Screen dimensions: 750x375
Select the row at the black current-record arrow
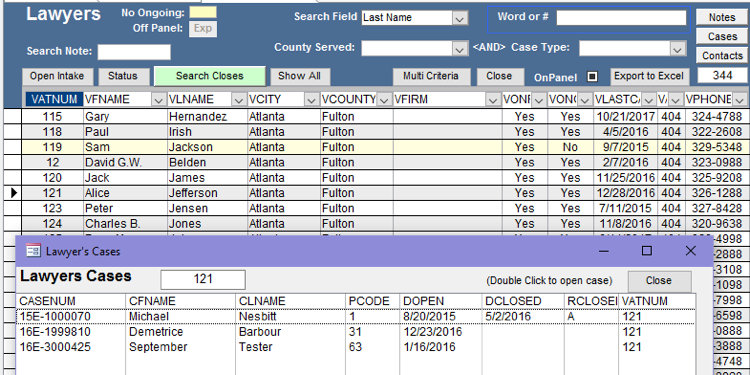(13, 193)
